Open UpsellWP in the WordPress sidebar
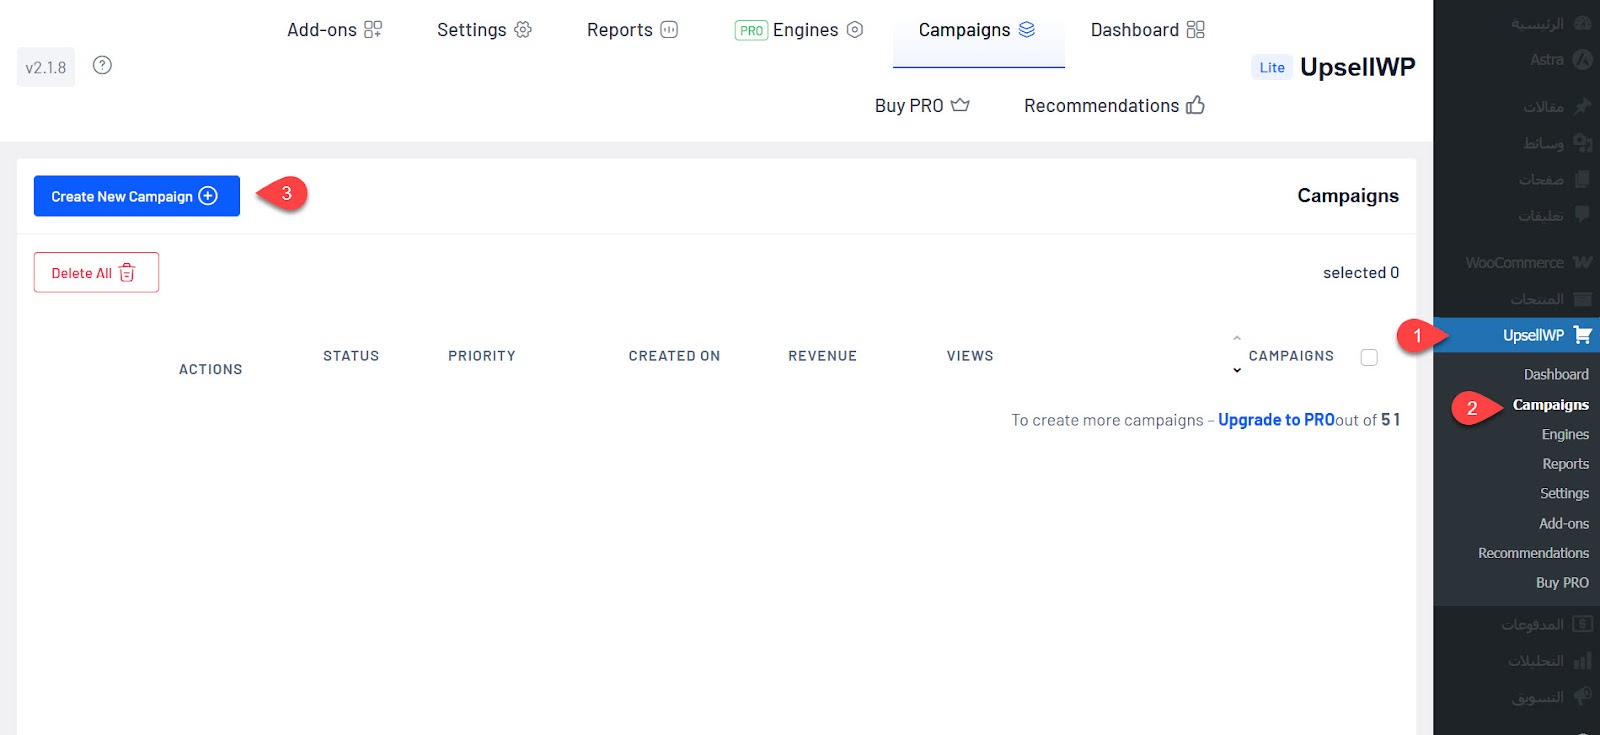This screenshot has height=735, width=1600. point(1533,335)
